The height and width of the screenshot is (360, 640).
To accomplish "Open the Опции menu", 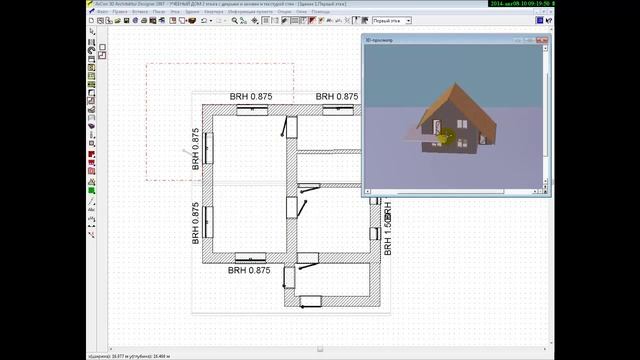I will tap(284, 12).
